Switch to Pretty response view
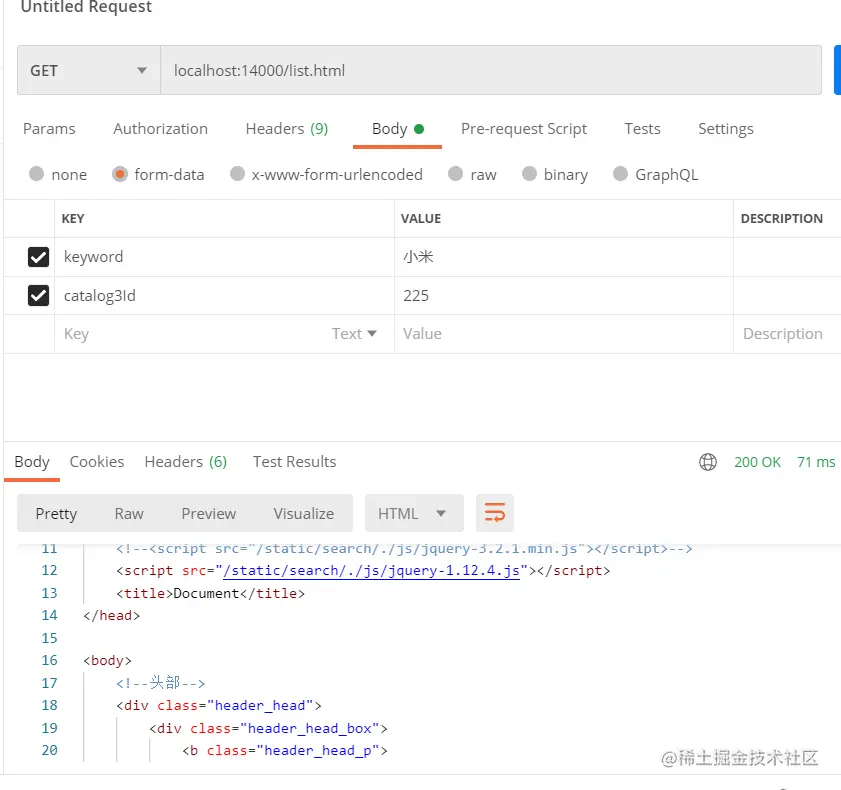Viewport: 841px width, 790px height. (56, 514)
